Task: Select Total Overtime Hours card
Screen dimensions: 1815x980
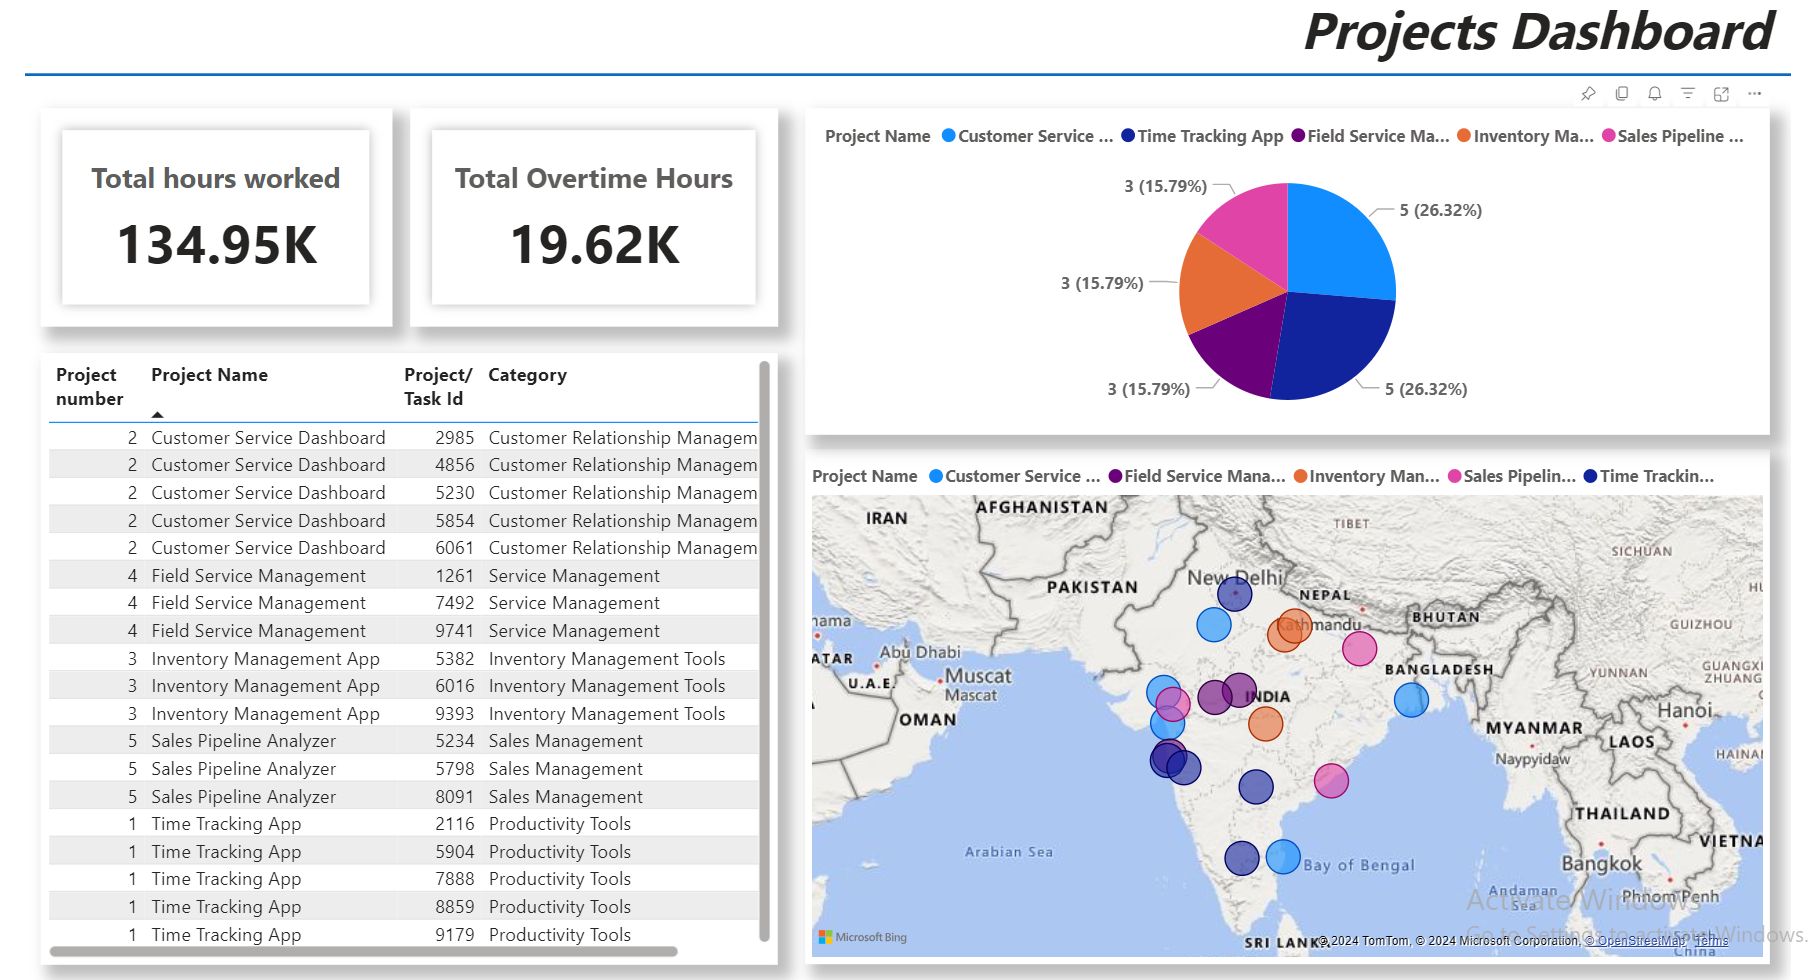Action: (x=594, y=217)
